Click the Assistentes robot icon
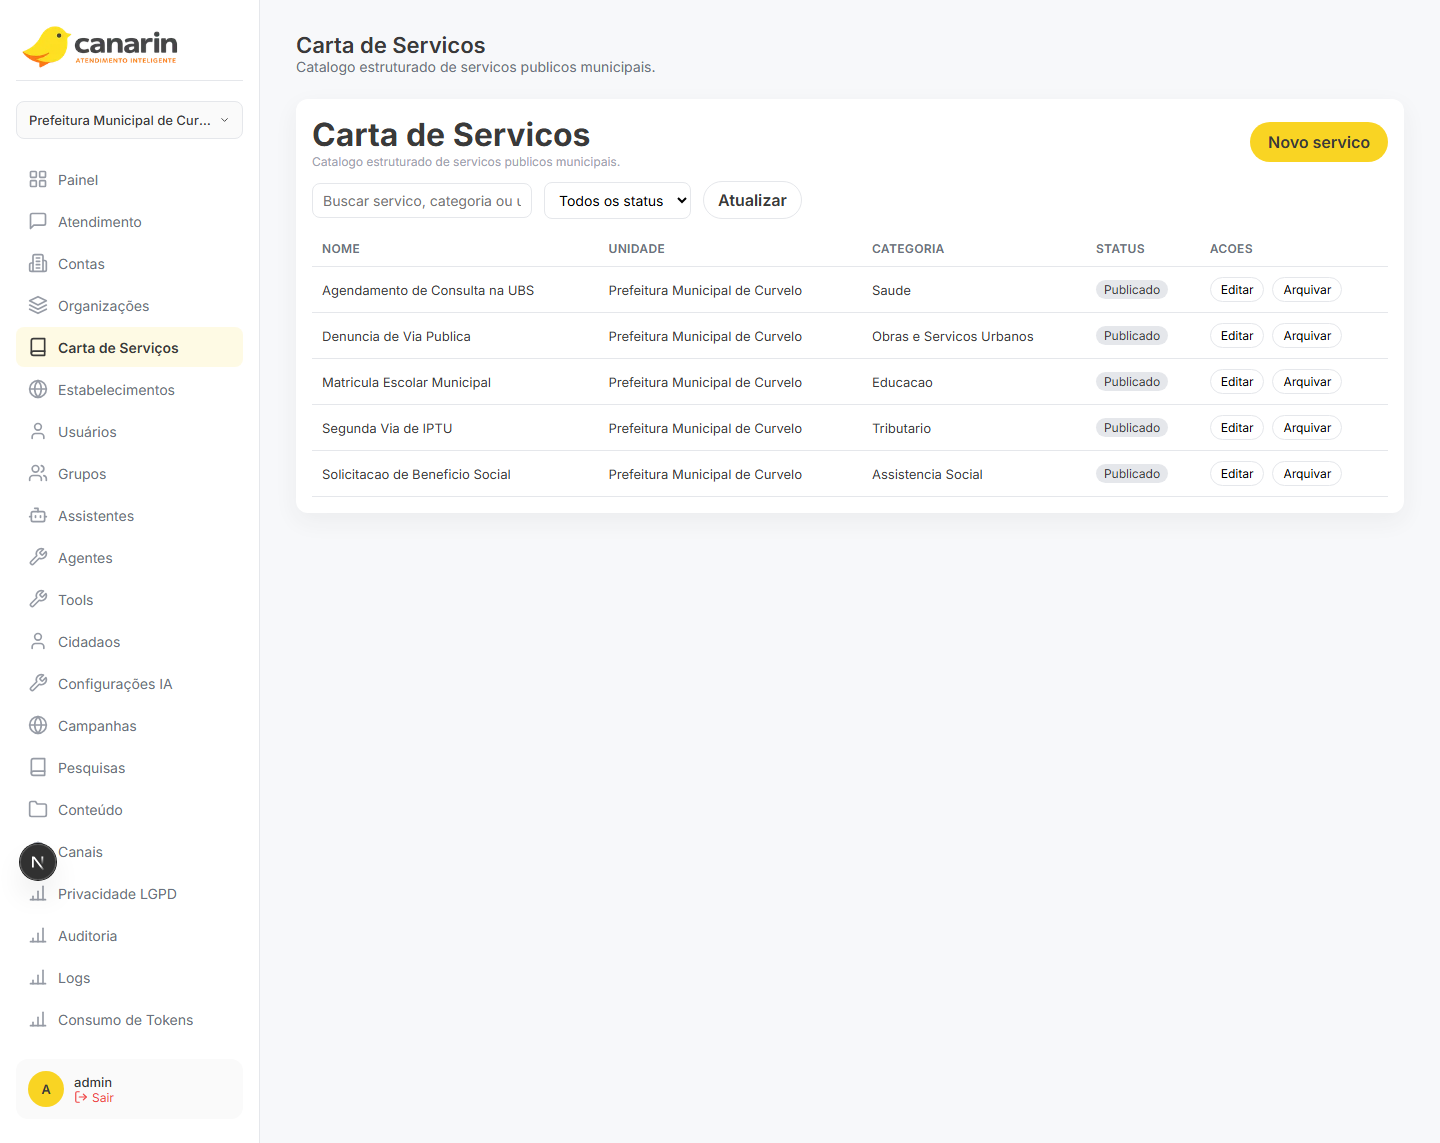This screenshot has height=1143, width=1440. pos(38,515)
